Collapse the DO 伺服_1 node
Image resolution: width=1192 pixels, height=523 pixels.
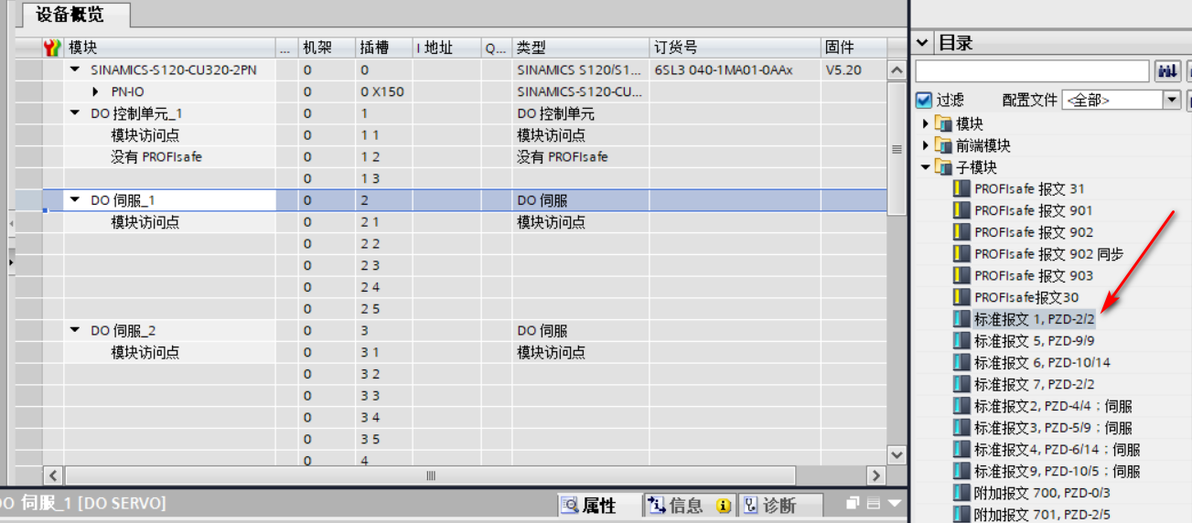pos(74,201)
